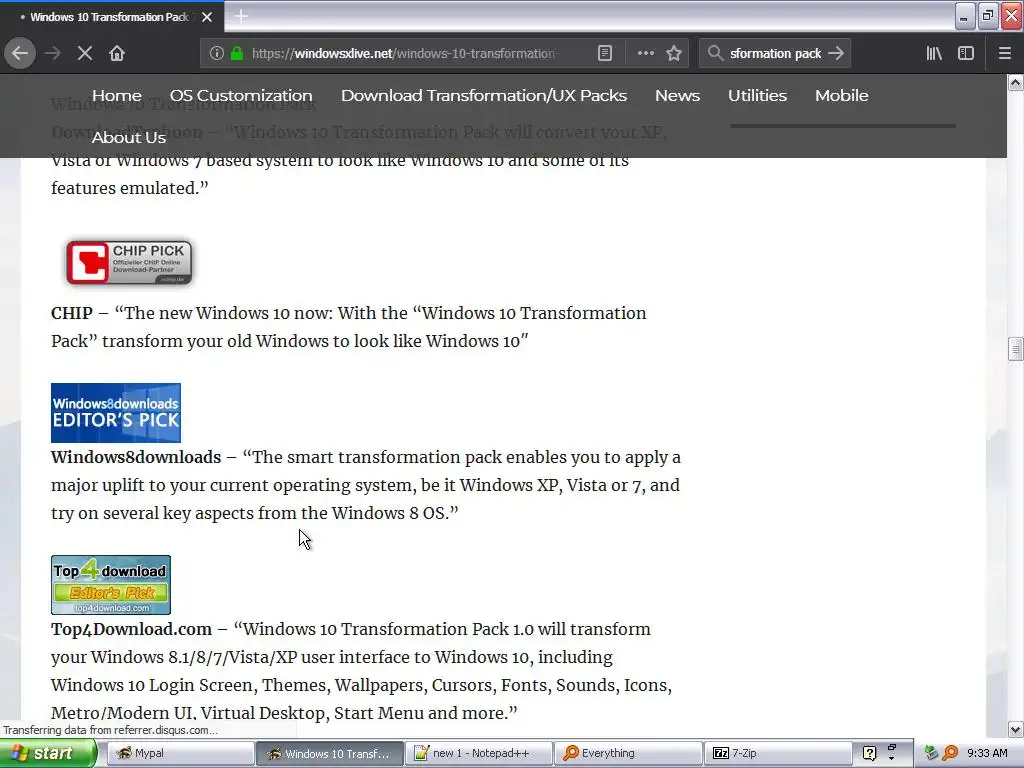Open the browser hamburger menu

coord(1004,53)
